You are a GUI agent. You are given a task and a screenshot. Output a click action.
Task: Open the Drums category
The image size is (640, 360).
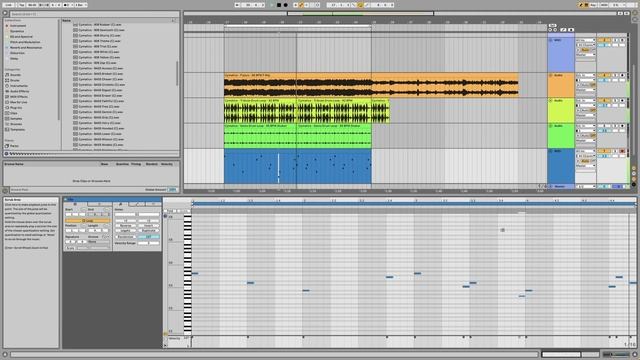15,80
